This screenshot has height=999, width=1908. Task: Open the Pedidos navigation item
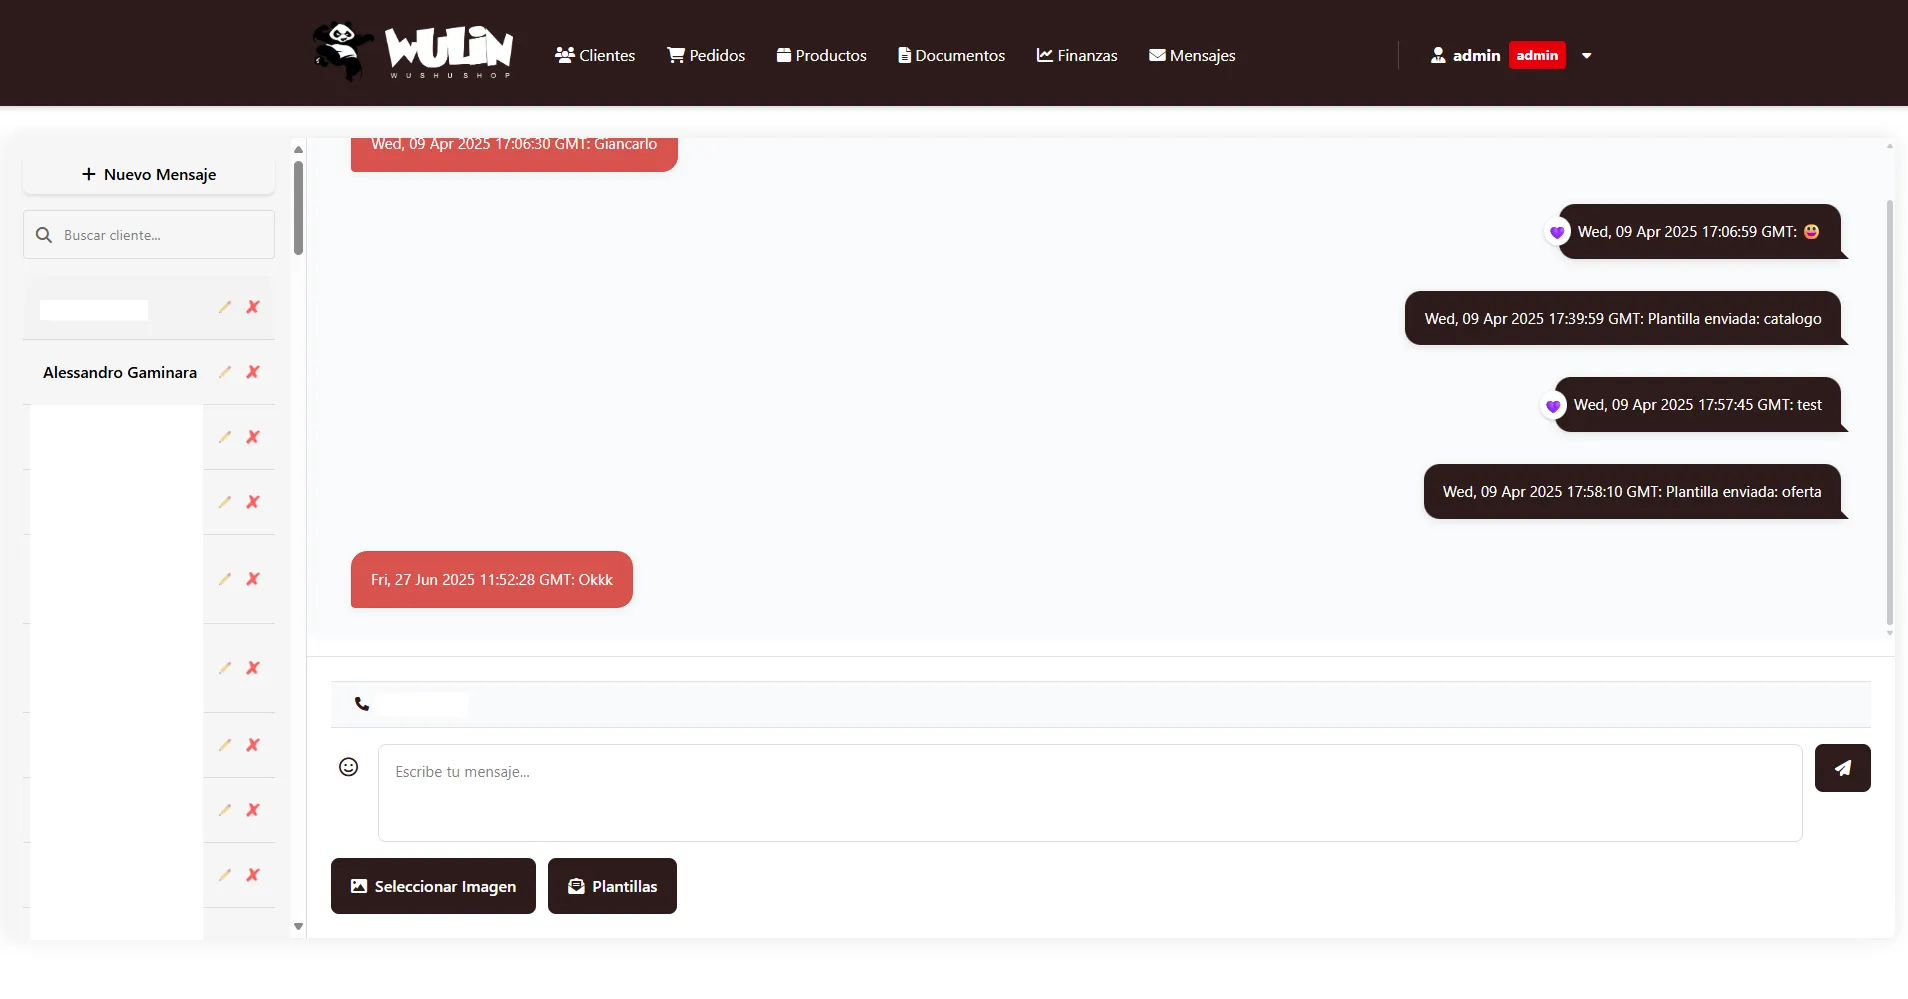(x=706, y=56)
